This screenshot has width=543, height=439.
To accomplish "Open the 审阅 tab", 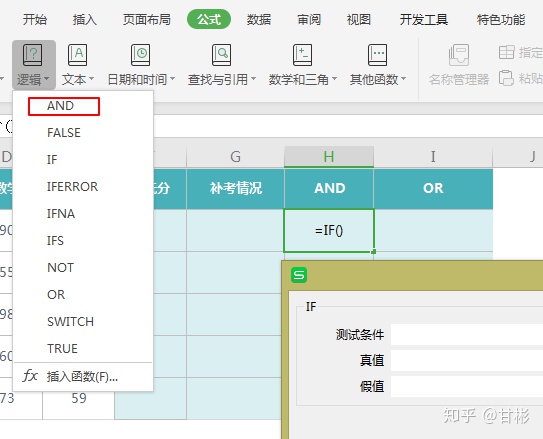I will coord(309,19).
